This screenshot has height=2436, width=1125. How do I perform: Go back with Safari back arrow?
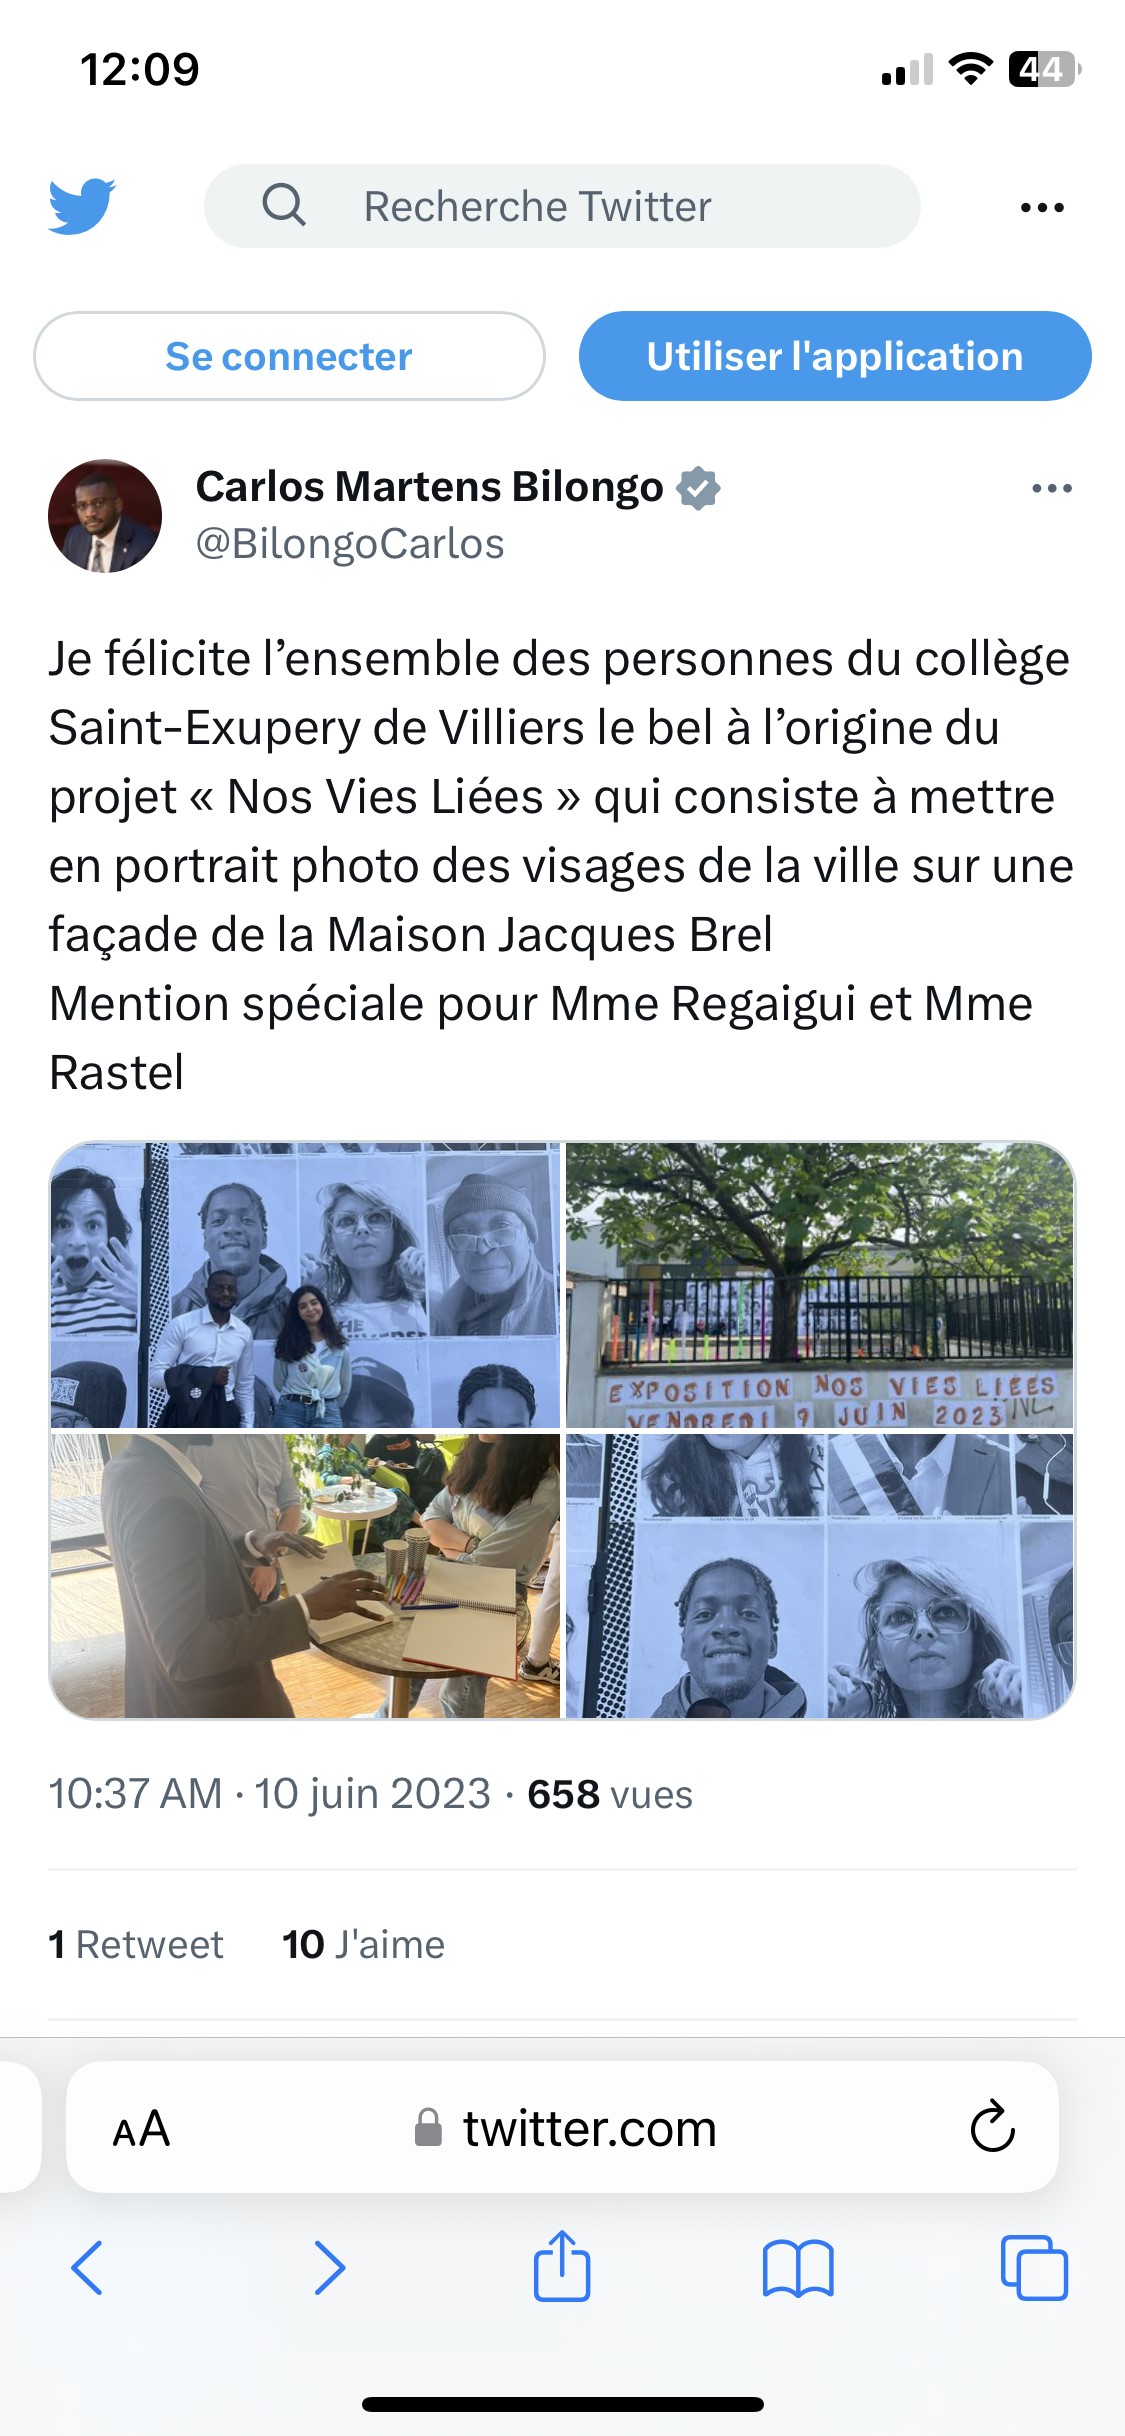[87, 2268]
